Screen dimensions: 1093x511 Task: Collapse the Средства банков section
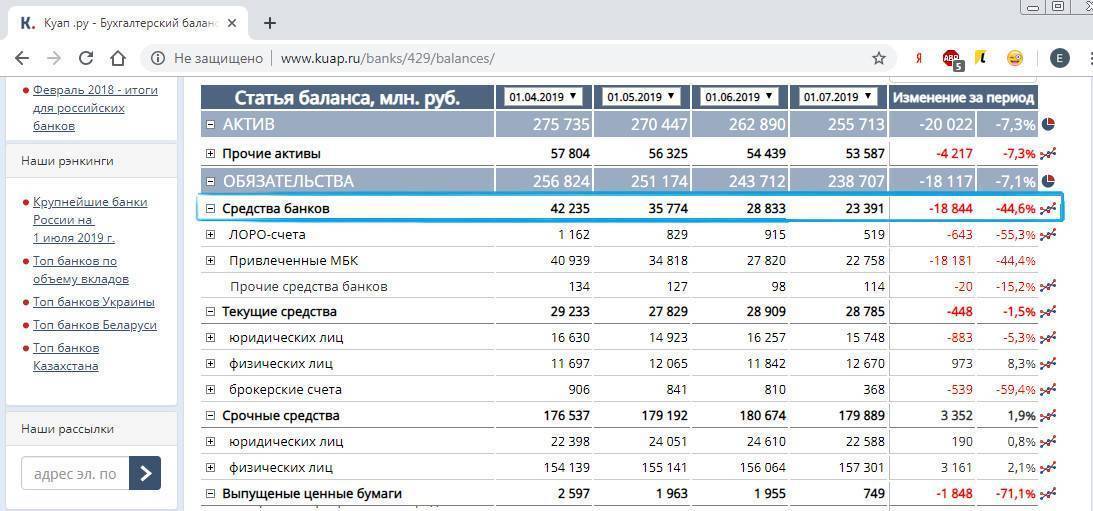pyautogui.click(x=211, y=209)
